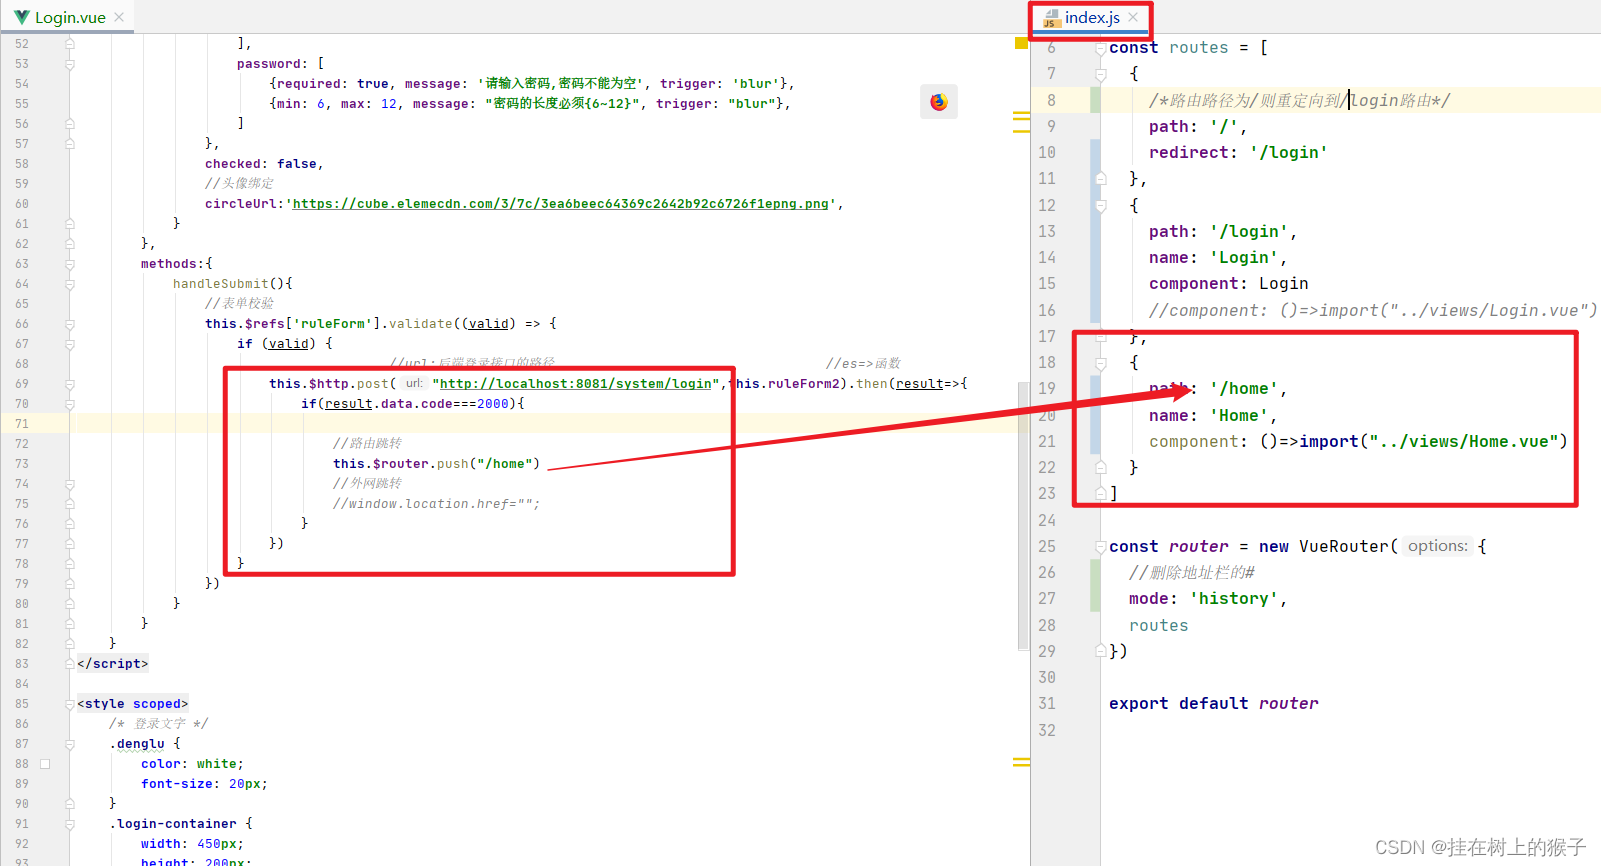1601x866 pixels.
Task: Collapse the VueRouter constructor block at line 25
Action: pos(1100,547)
